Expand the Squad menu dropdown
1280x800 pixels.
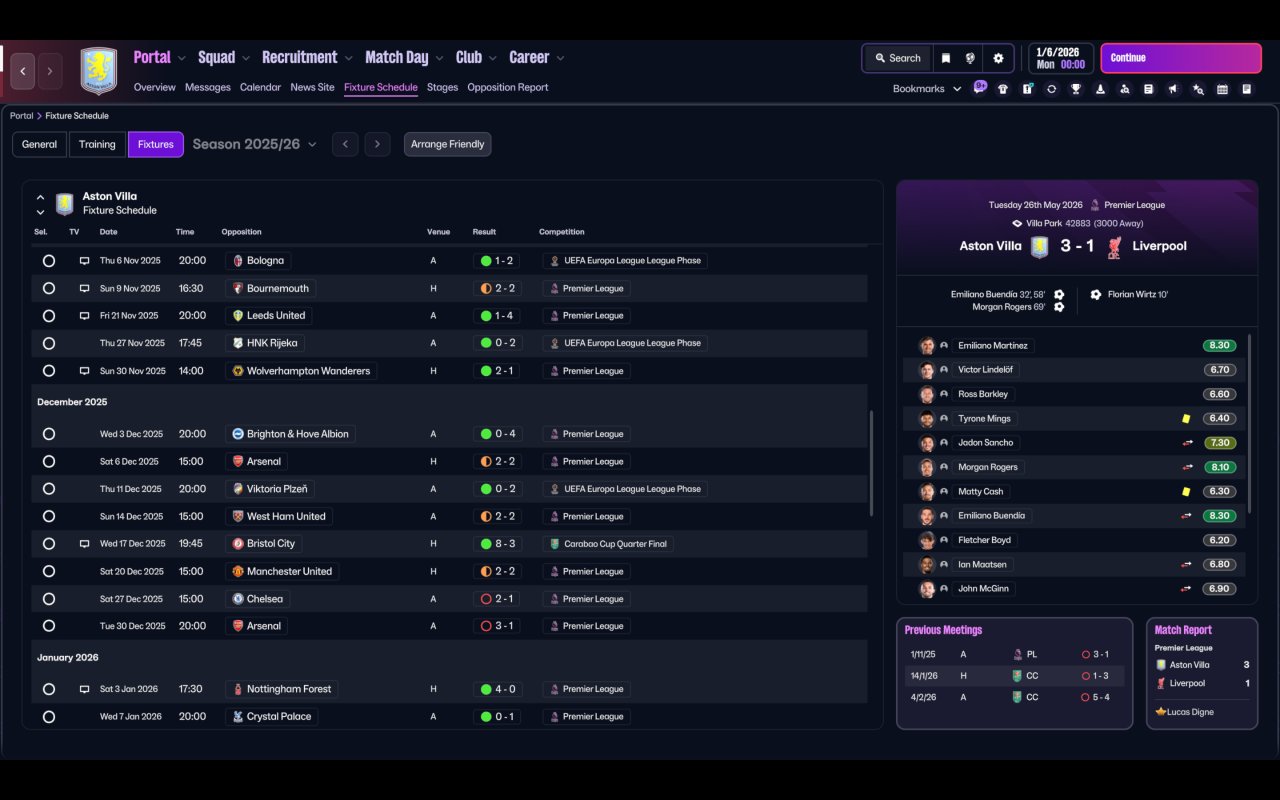click(x=245, y=58)
